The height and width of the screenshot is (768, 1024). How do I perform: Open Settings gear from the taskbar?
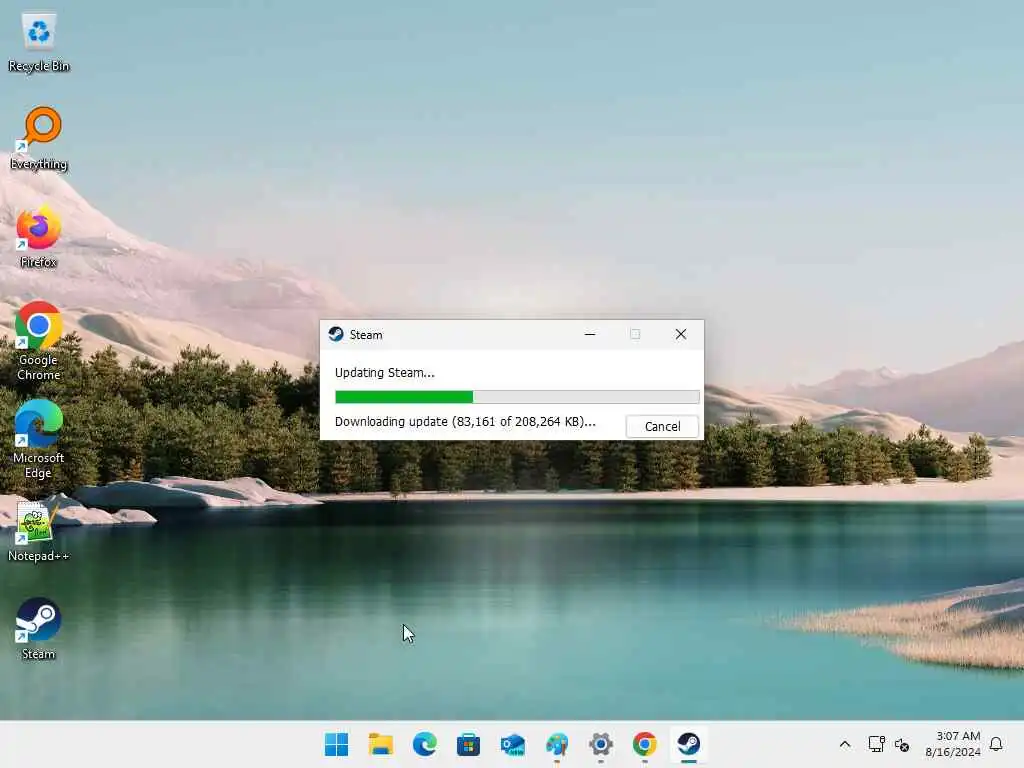[601, 744]
